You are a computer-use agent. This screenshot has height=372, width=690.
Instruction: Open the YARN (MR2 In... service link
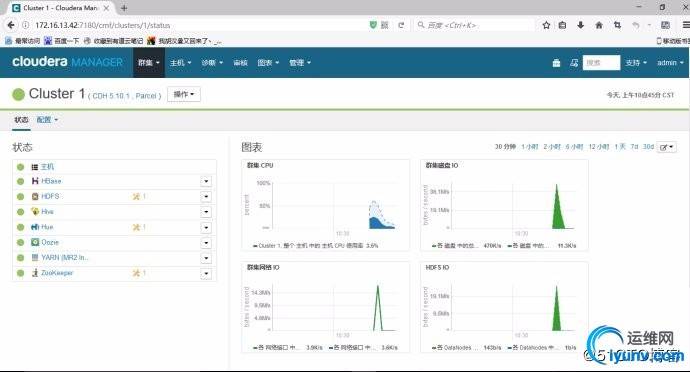[x=65, y=258]
